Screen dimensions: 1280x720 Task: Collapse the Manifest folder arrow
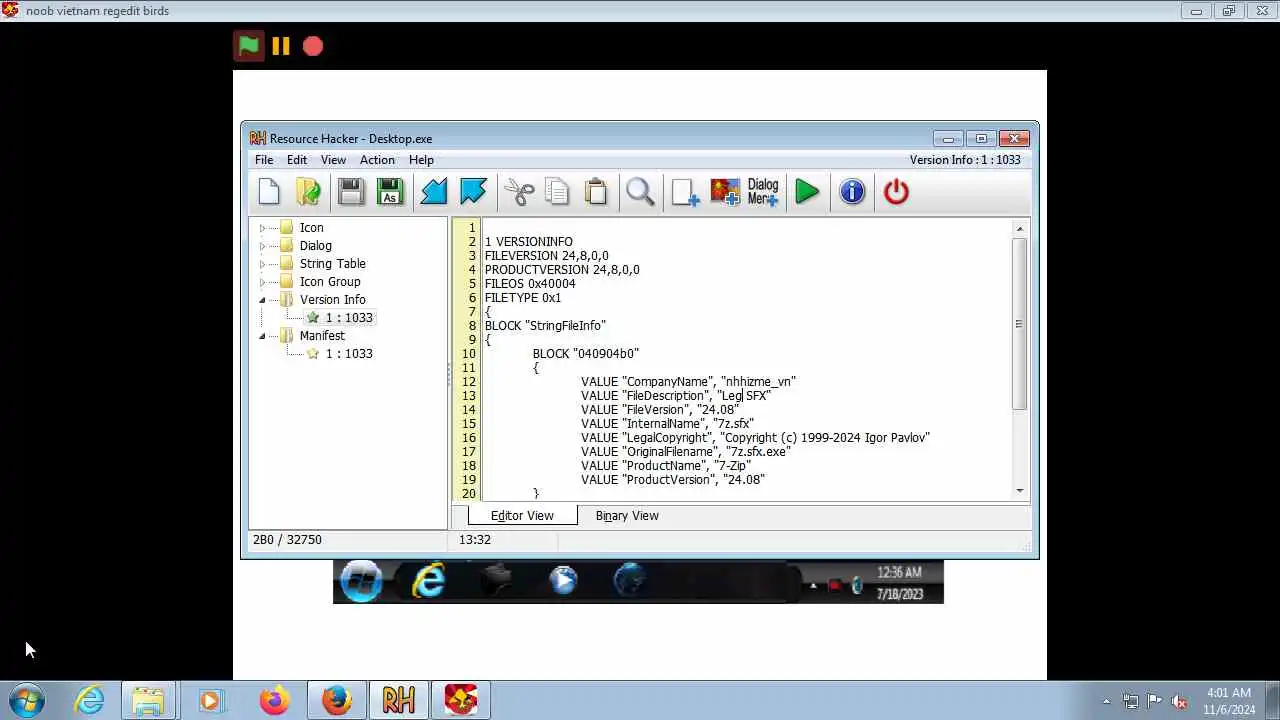262,336
